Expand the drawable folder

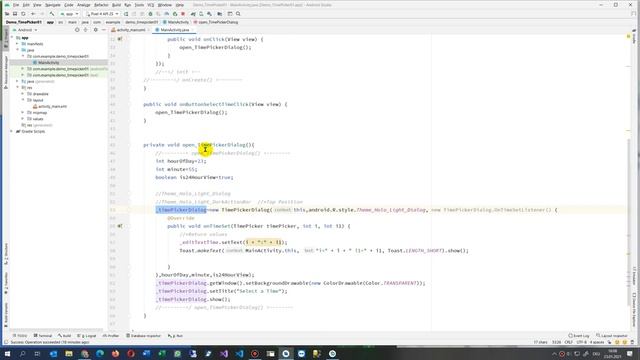click(23, 94)
